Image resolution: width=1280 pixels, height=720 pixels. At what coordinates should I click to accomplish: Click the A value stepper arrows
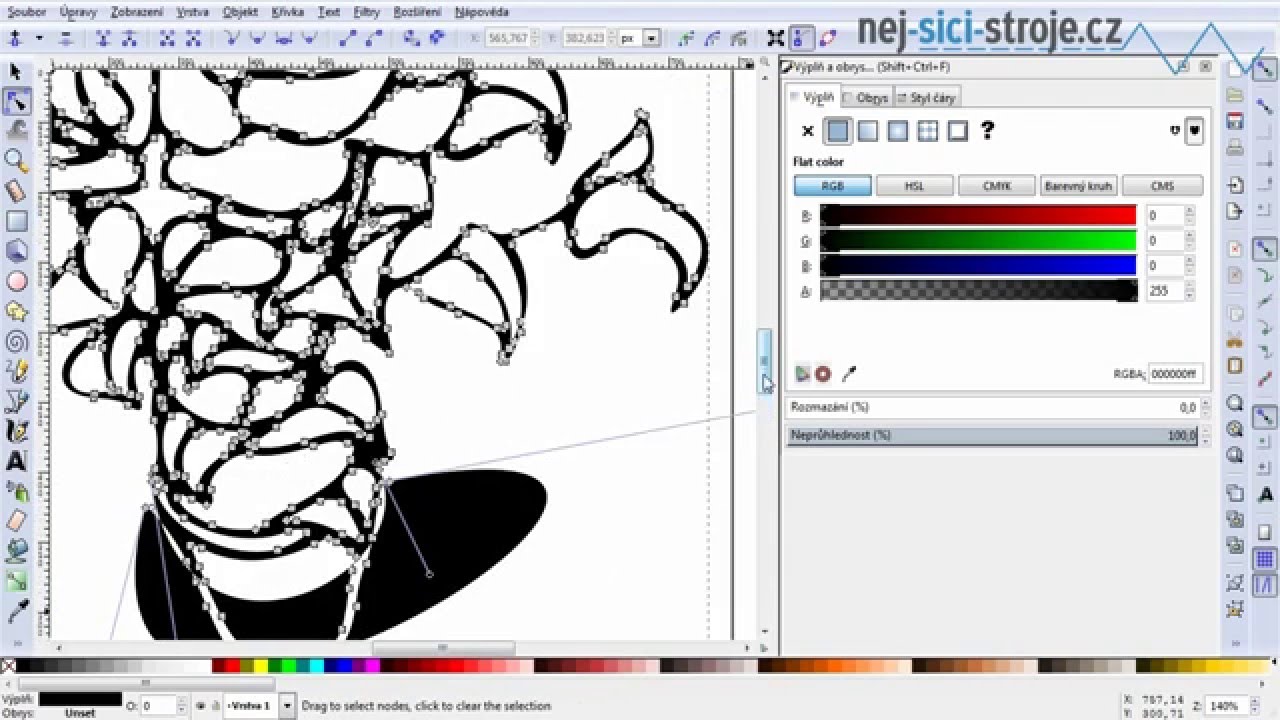(1190, 290)
